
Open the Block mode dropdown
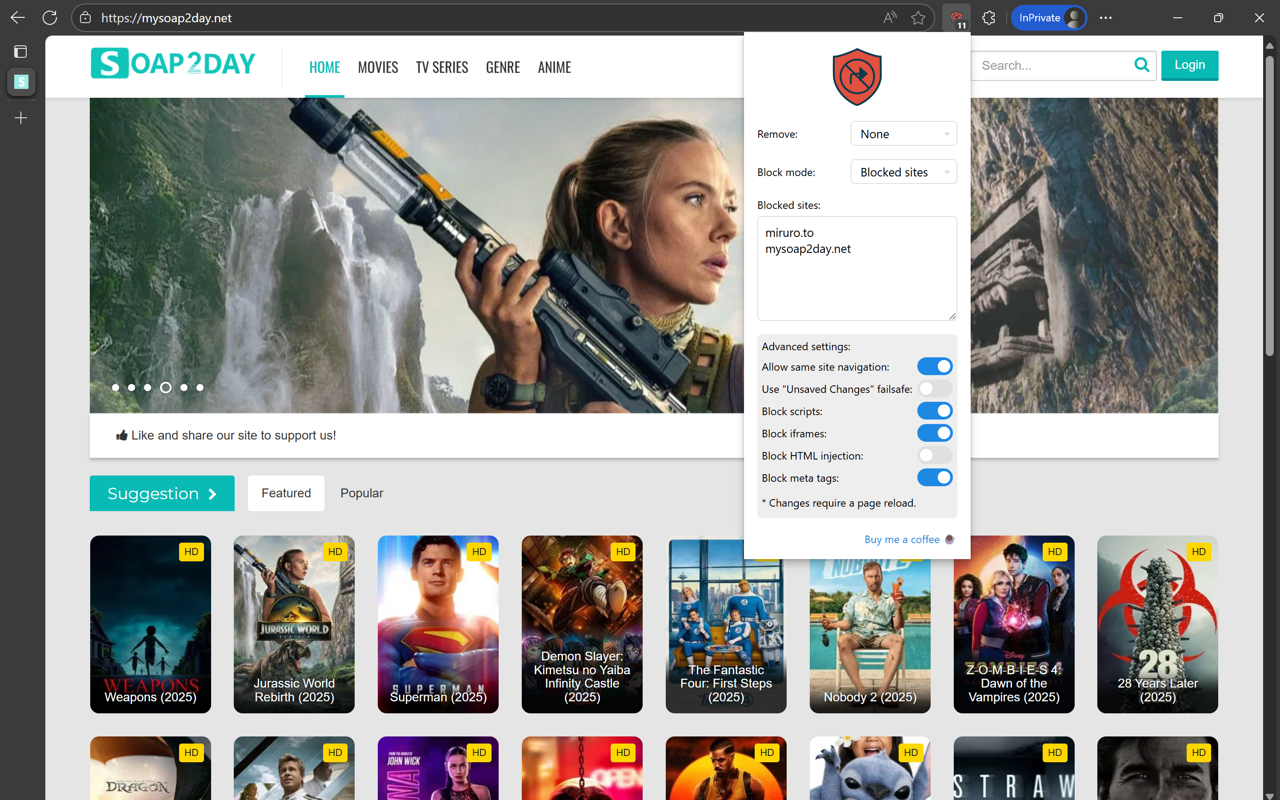(903, 172)
